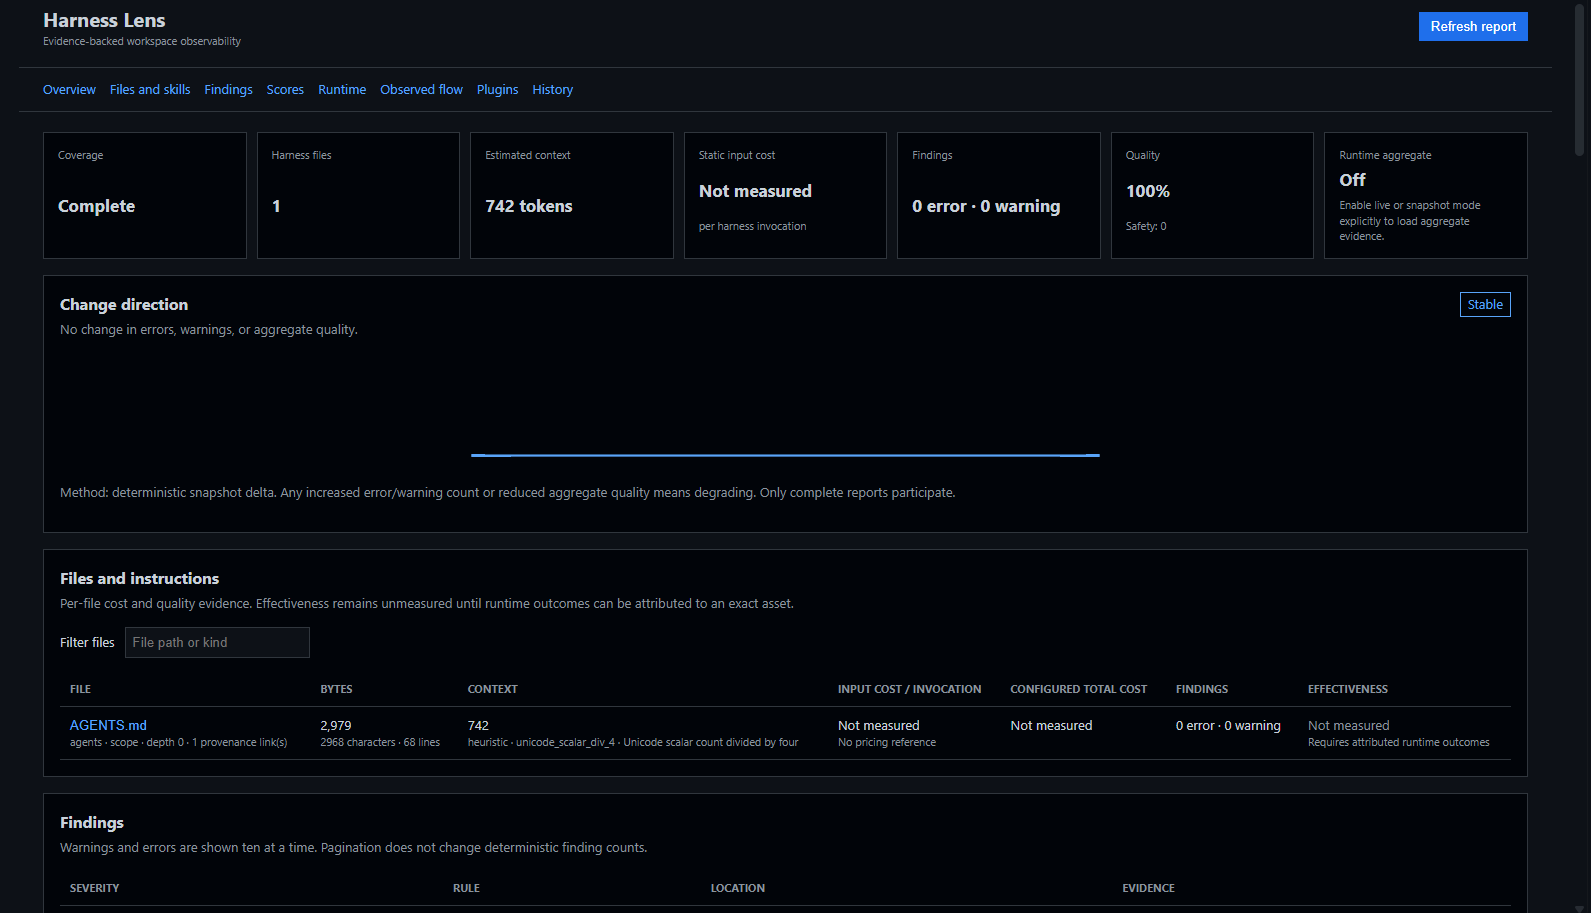1591x913 pixels.
Task: Click the '2,979' bytes cell
Action: (336, 726)
